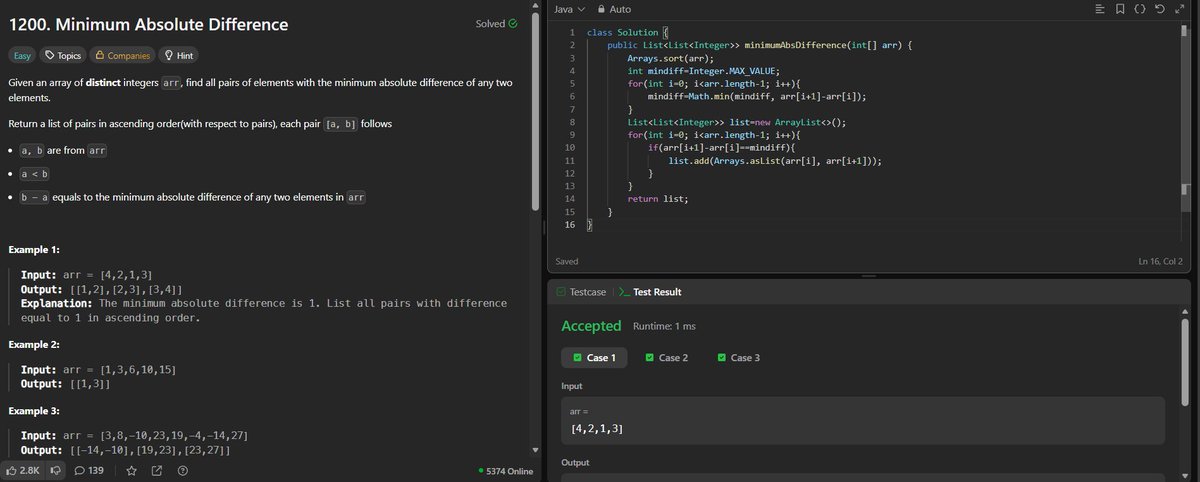Viewport: 1200px width, 482px height.
Task: Click the description panel scrollbar down arrow
Action: (535, 451)
